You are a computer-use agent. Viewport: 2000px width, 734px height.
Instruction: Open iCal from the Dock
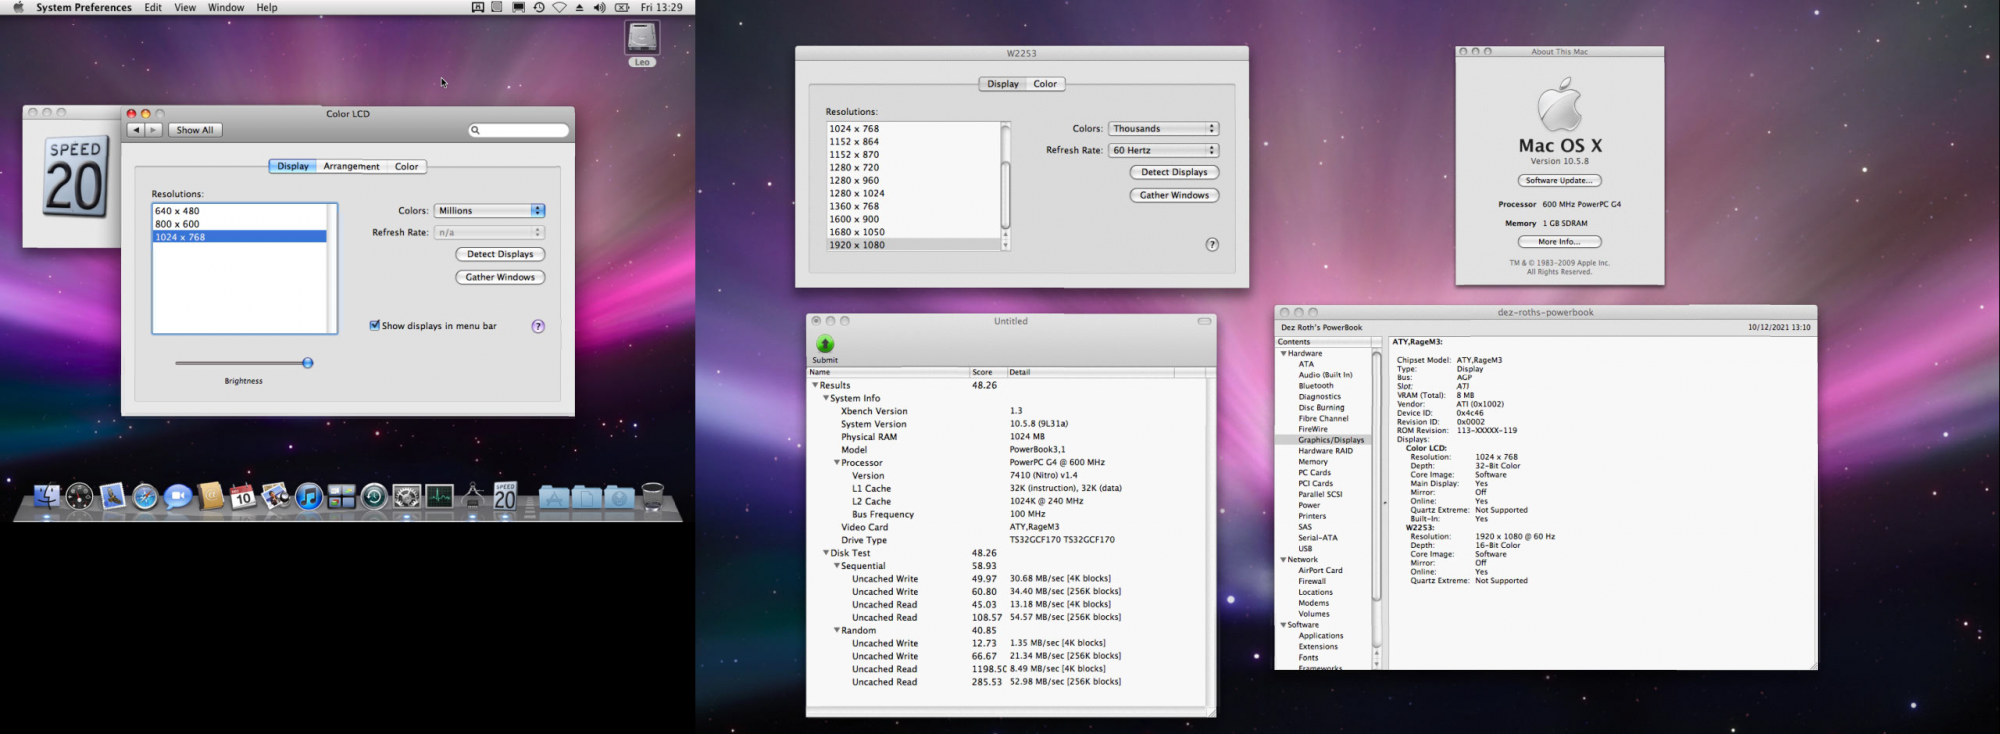pyautogui.click(x=243, y=496)
